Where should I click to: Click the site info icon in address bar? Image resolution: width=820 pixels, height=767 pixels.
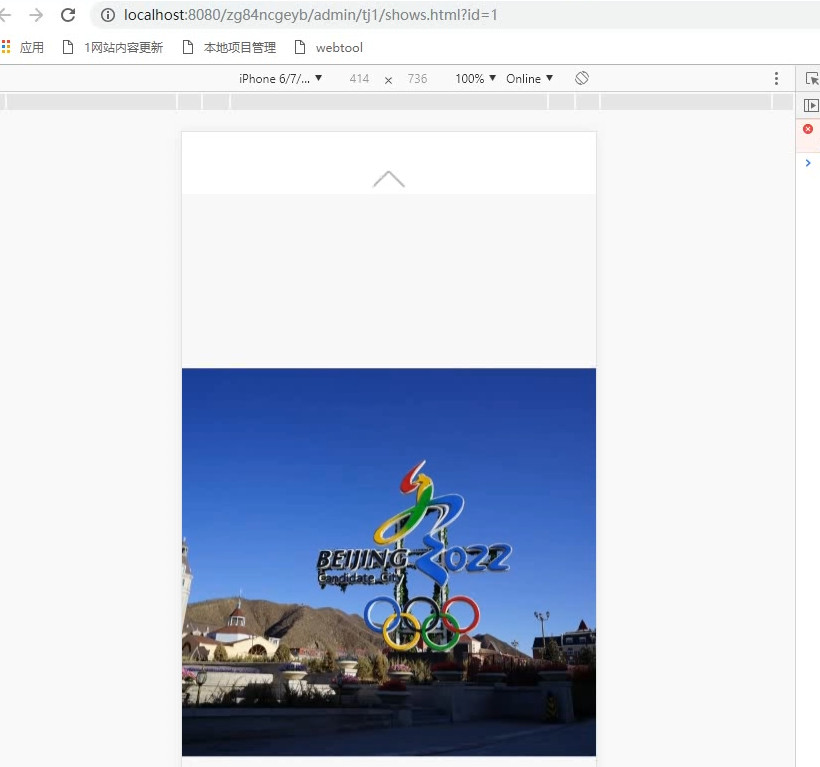108,15
